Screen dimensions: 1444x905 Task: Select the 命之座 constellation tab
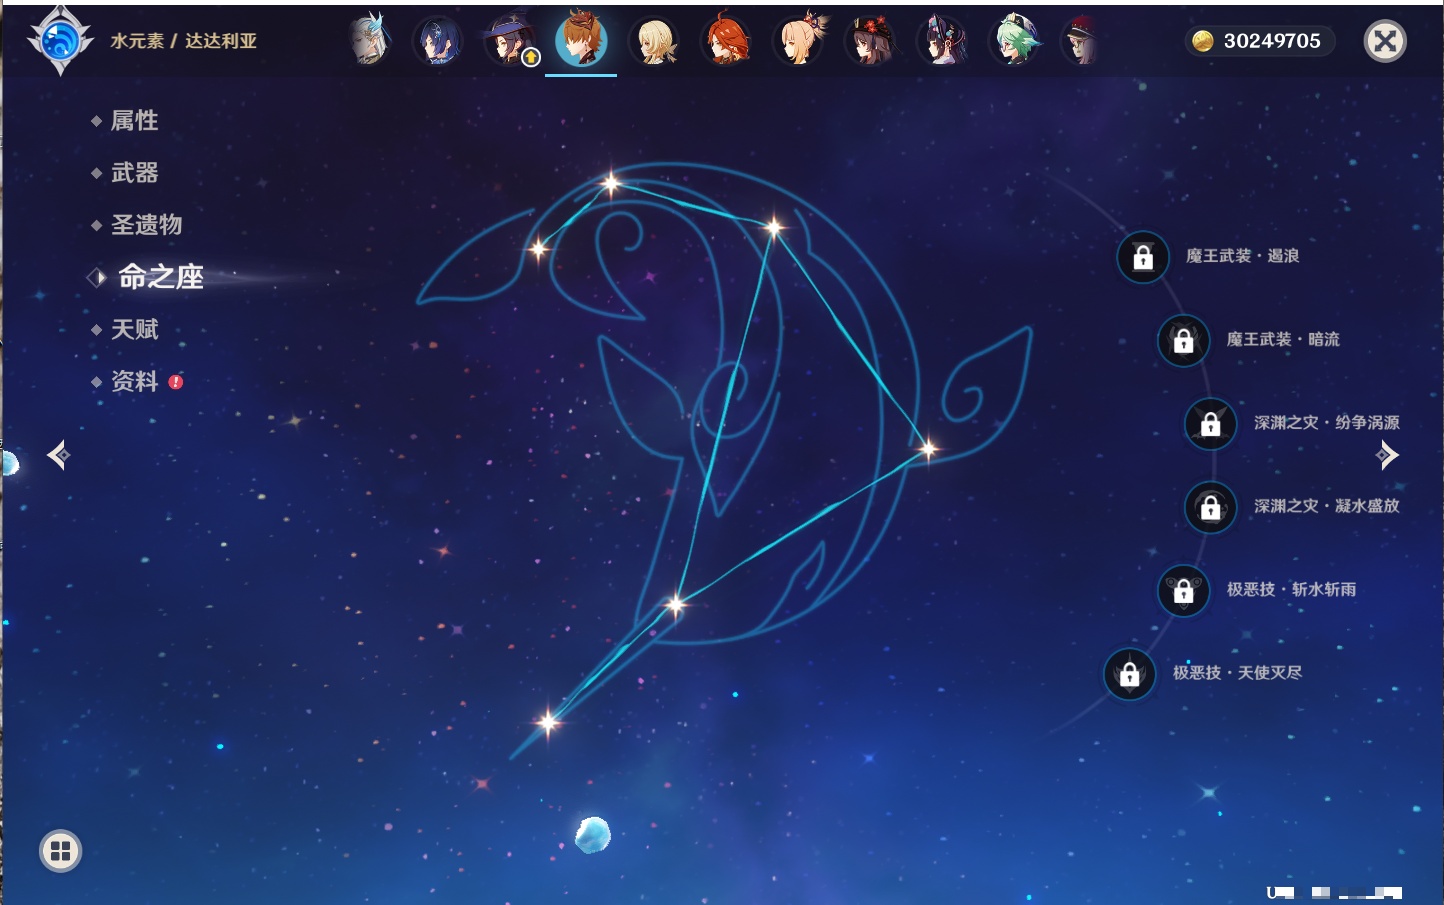pos(161,277)
